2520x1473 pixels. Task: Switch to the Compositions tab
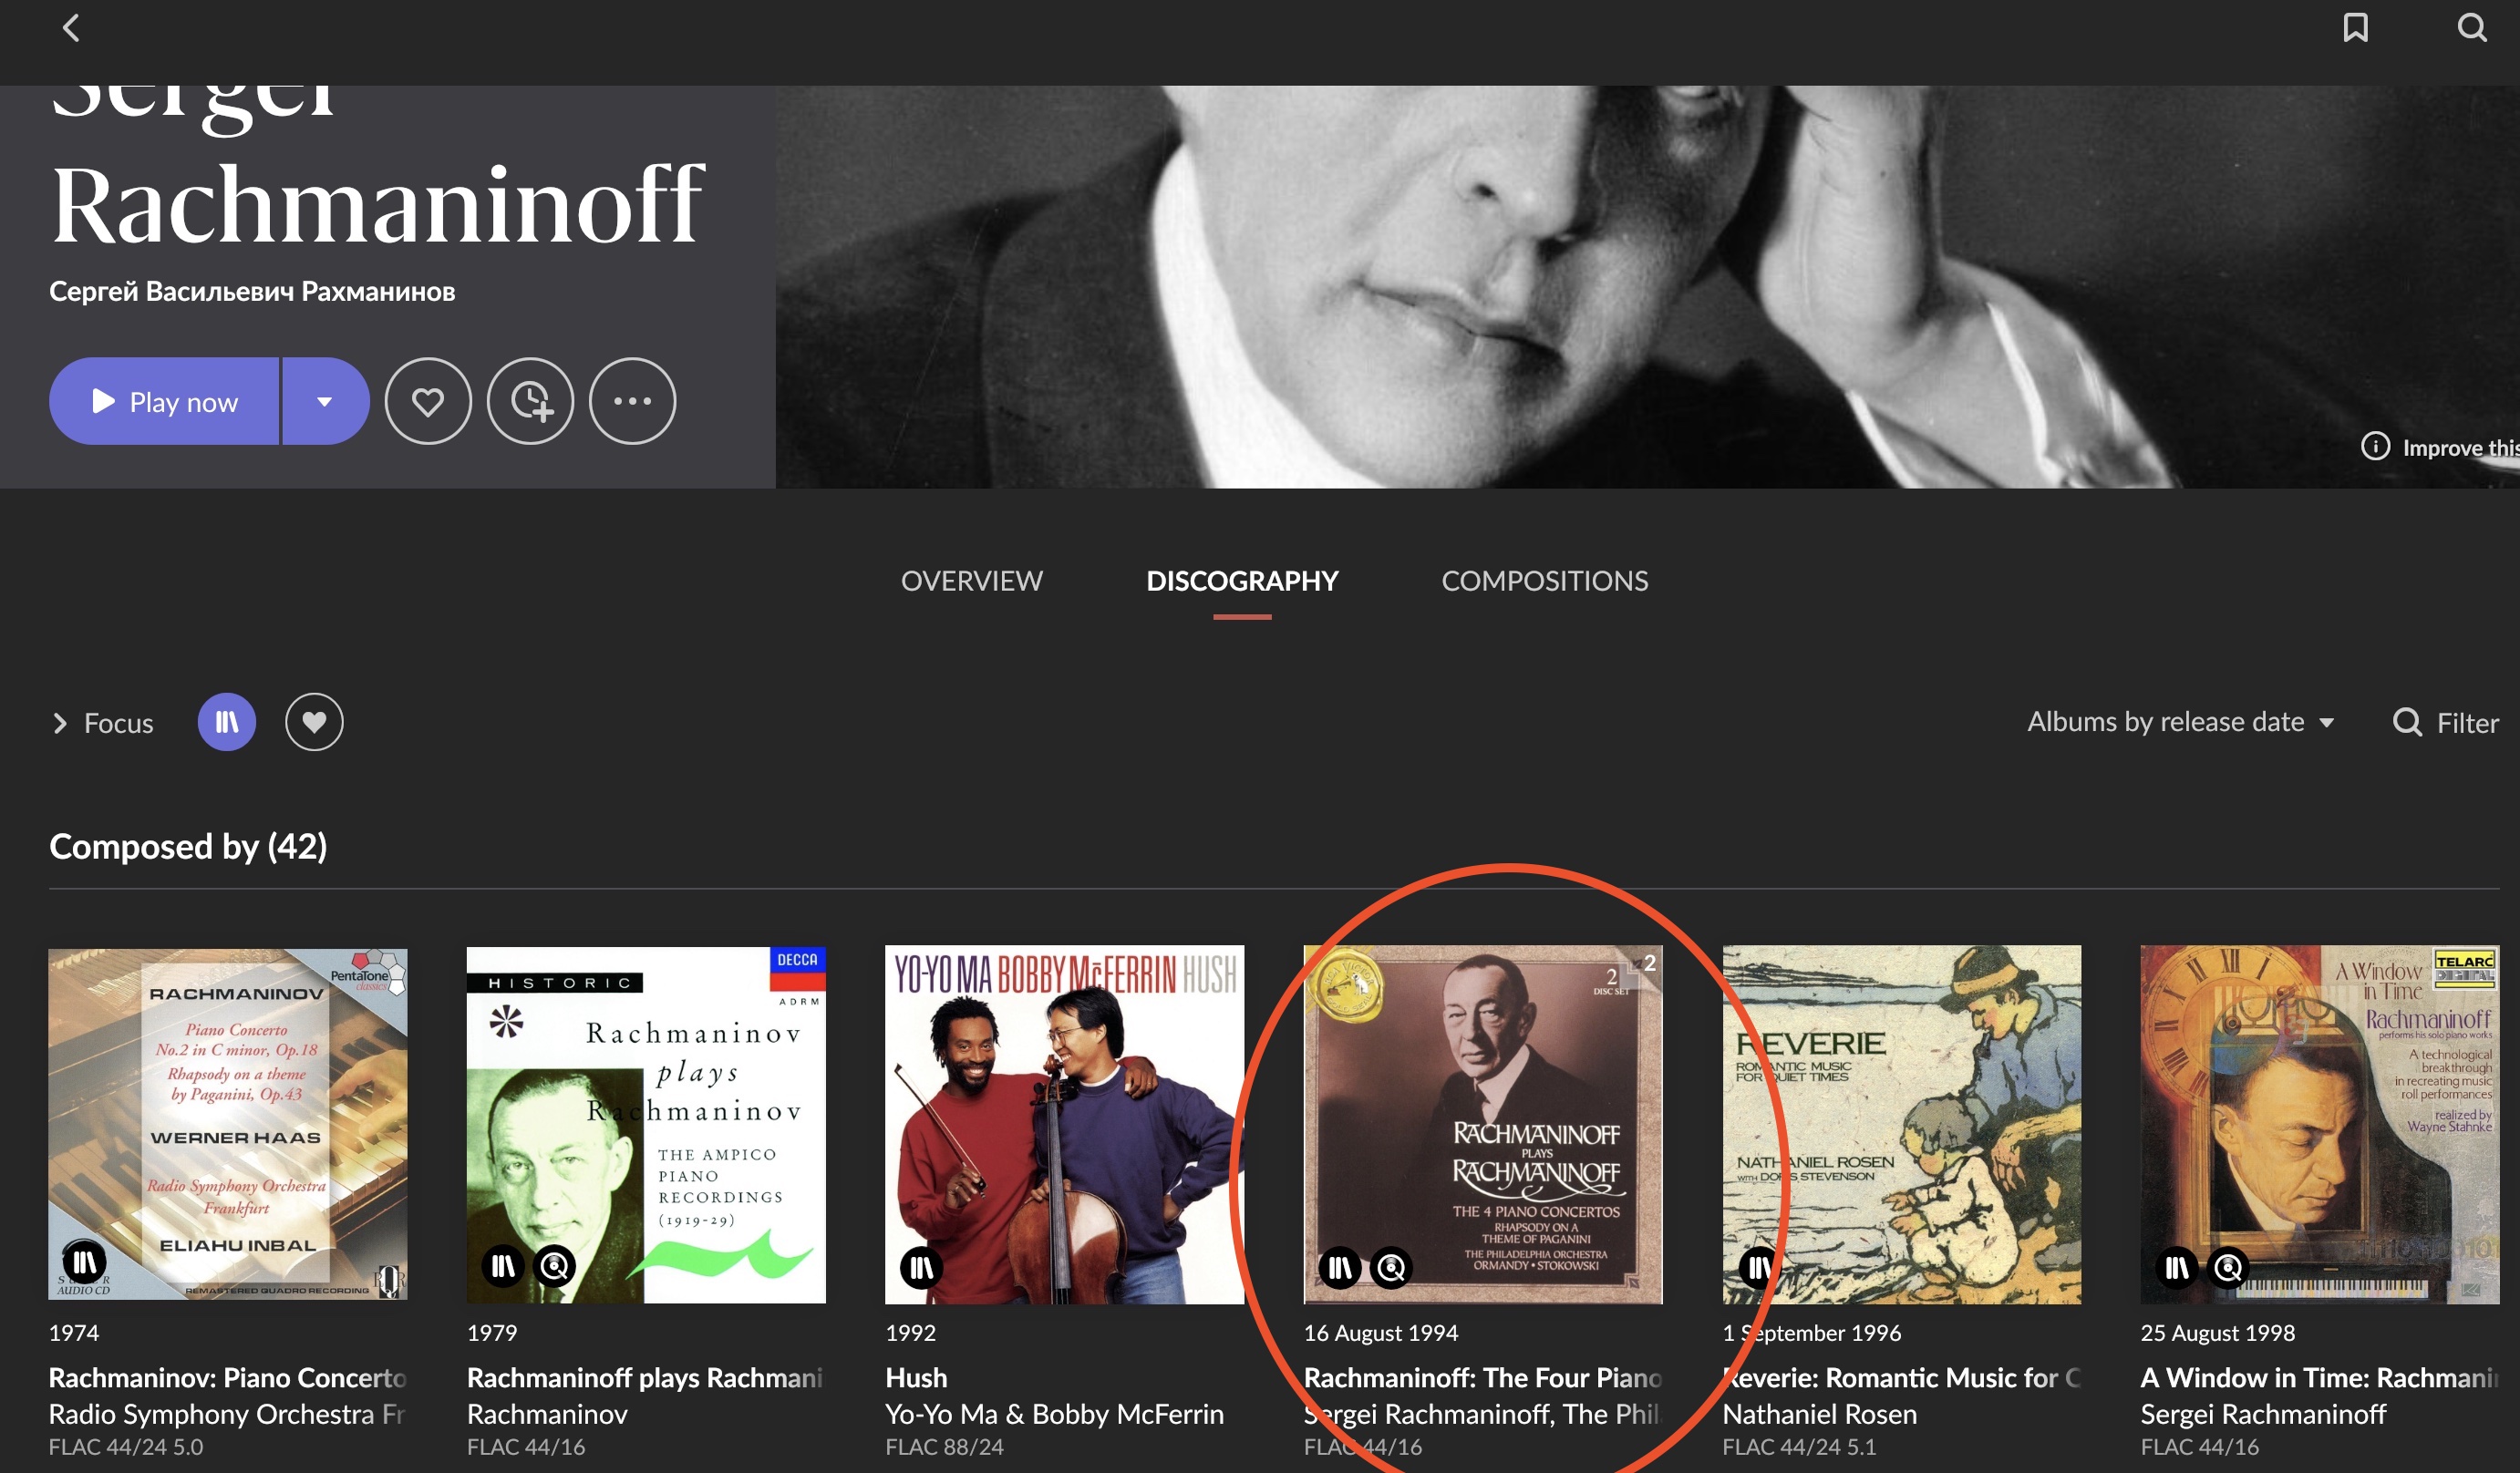(1544, 581)
